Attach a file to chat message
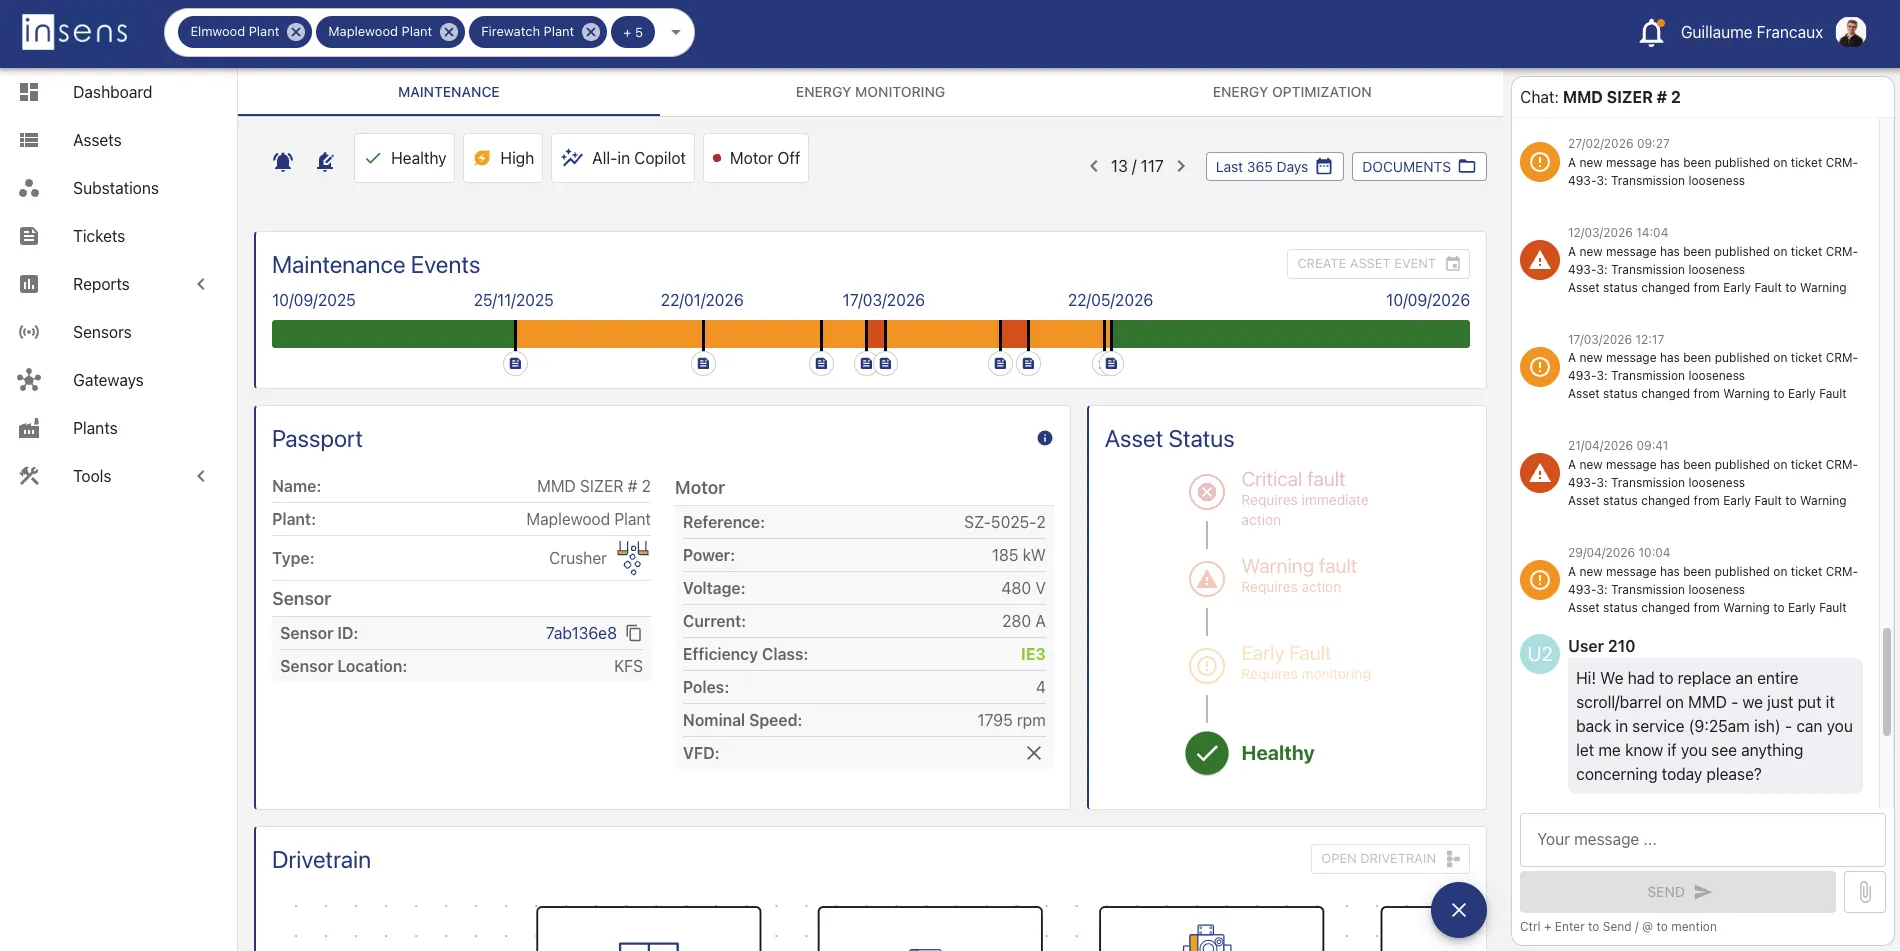The image size is (1900, 951). click(x=1865, y=892)
